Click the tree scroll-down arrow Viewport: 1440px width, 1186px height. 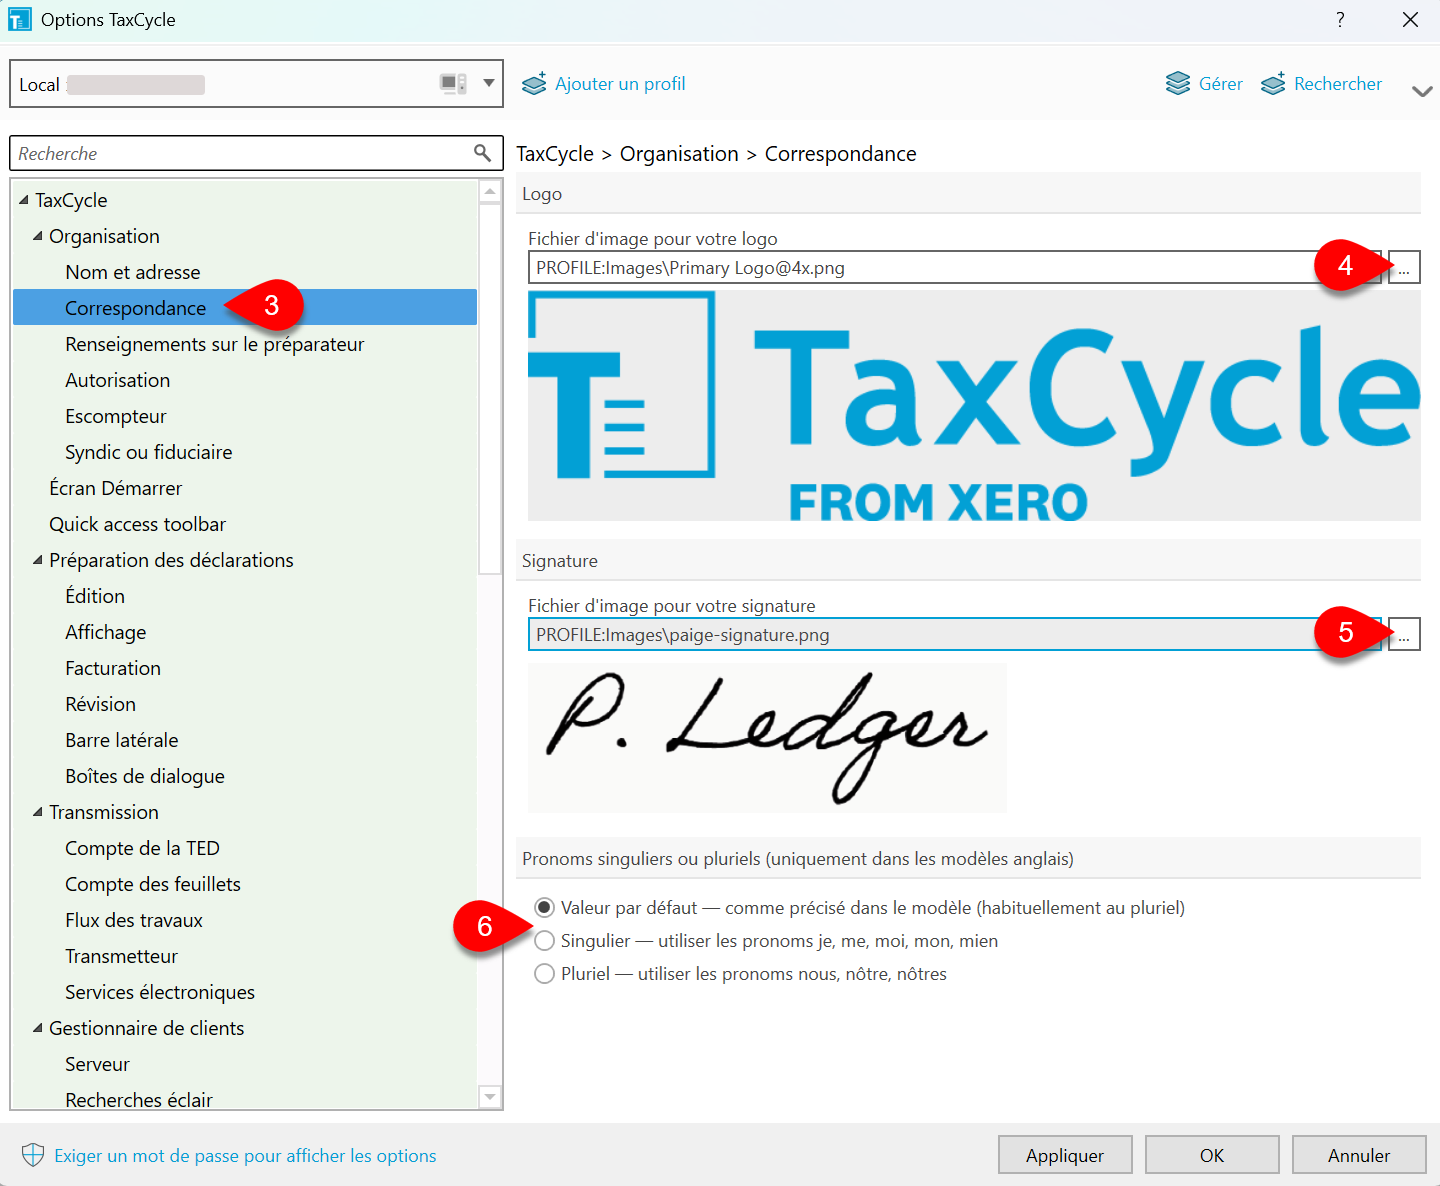(490, 1097)
